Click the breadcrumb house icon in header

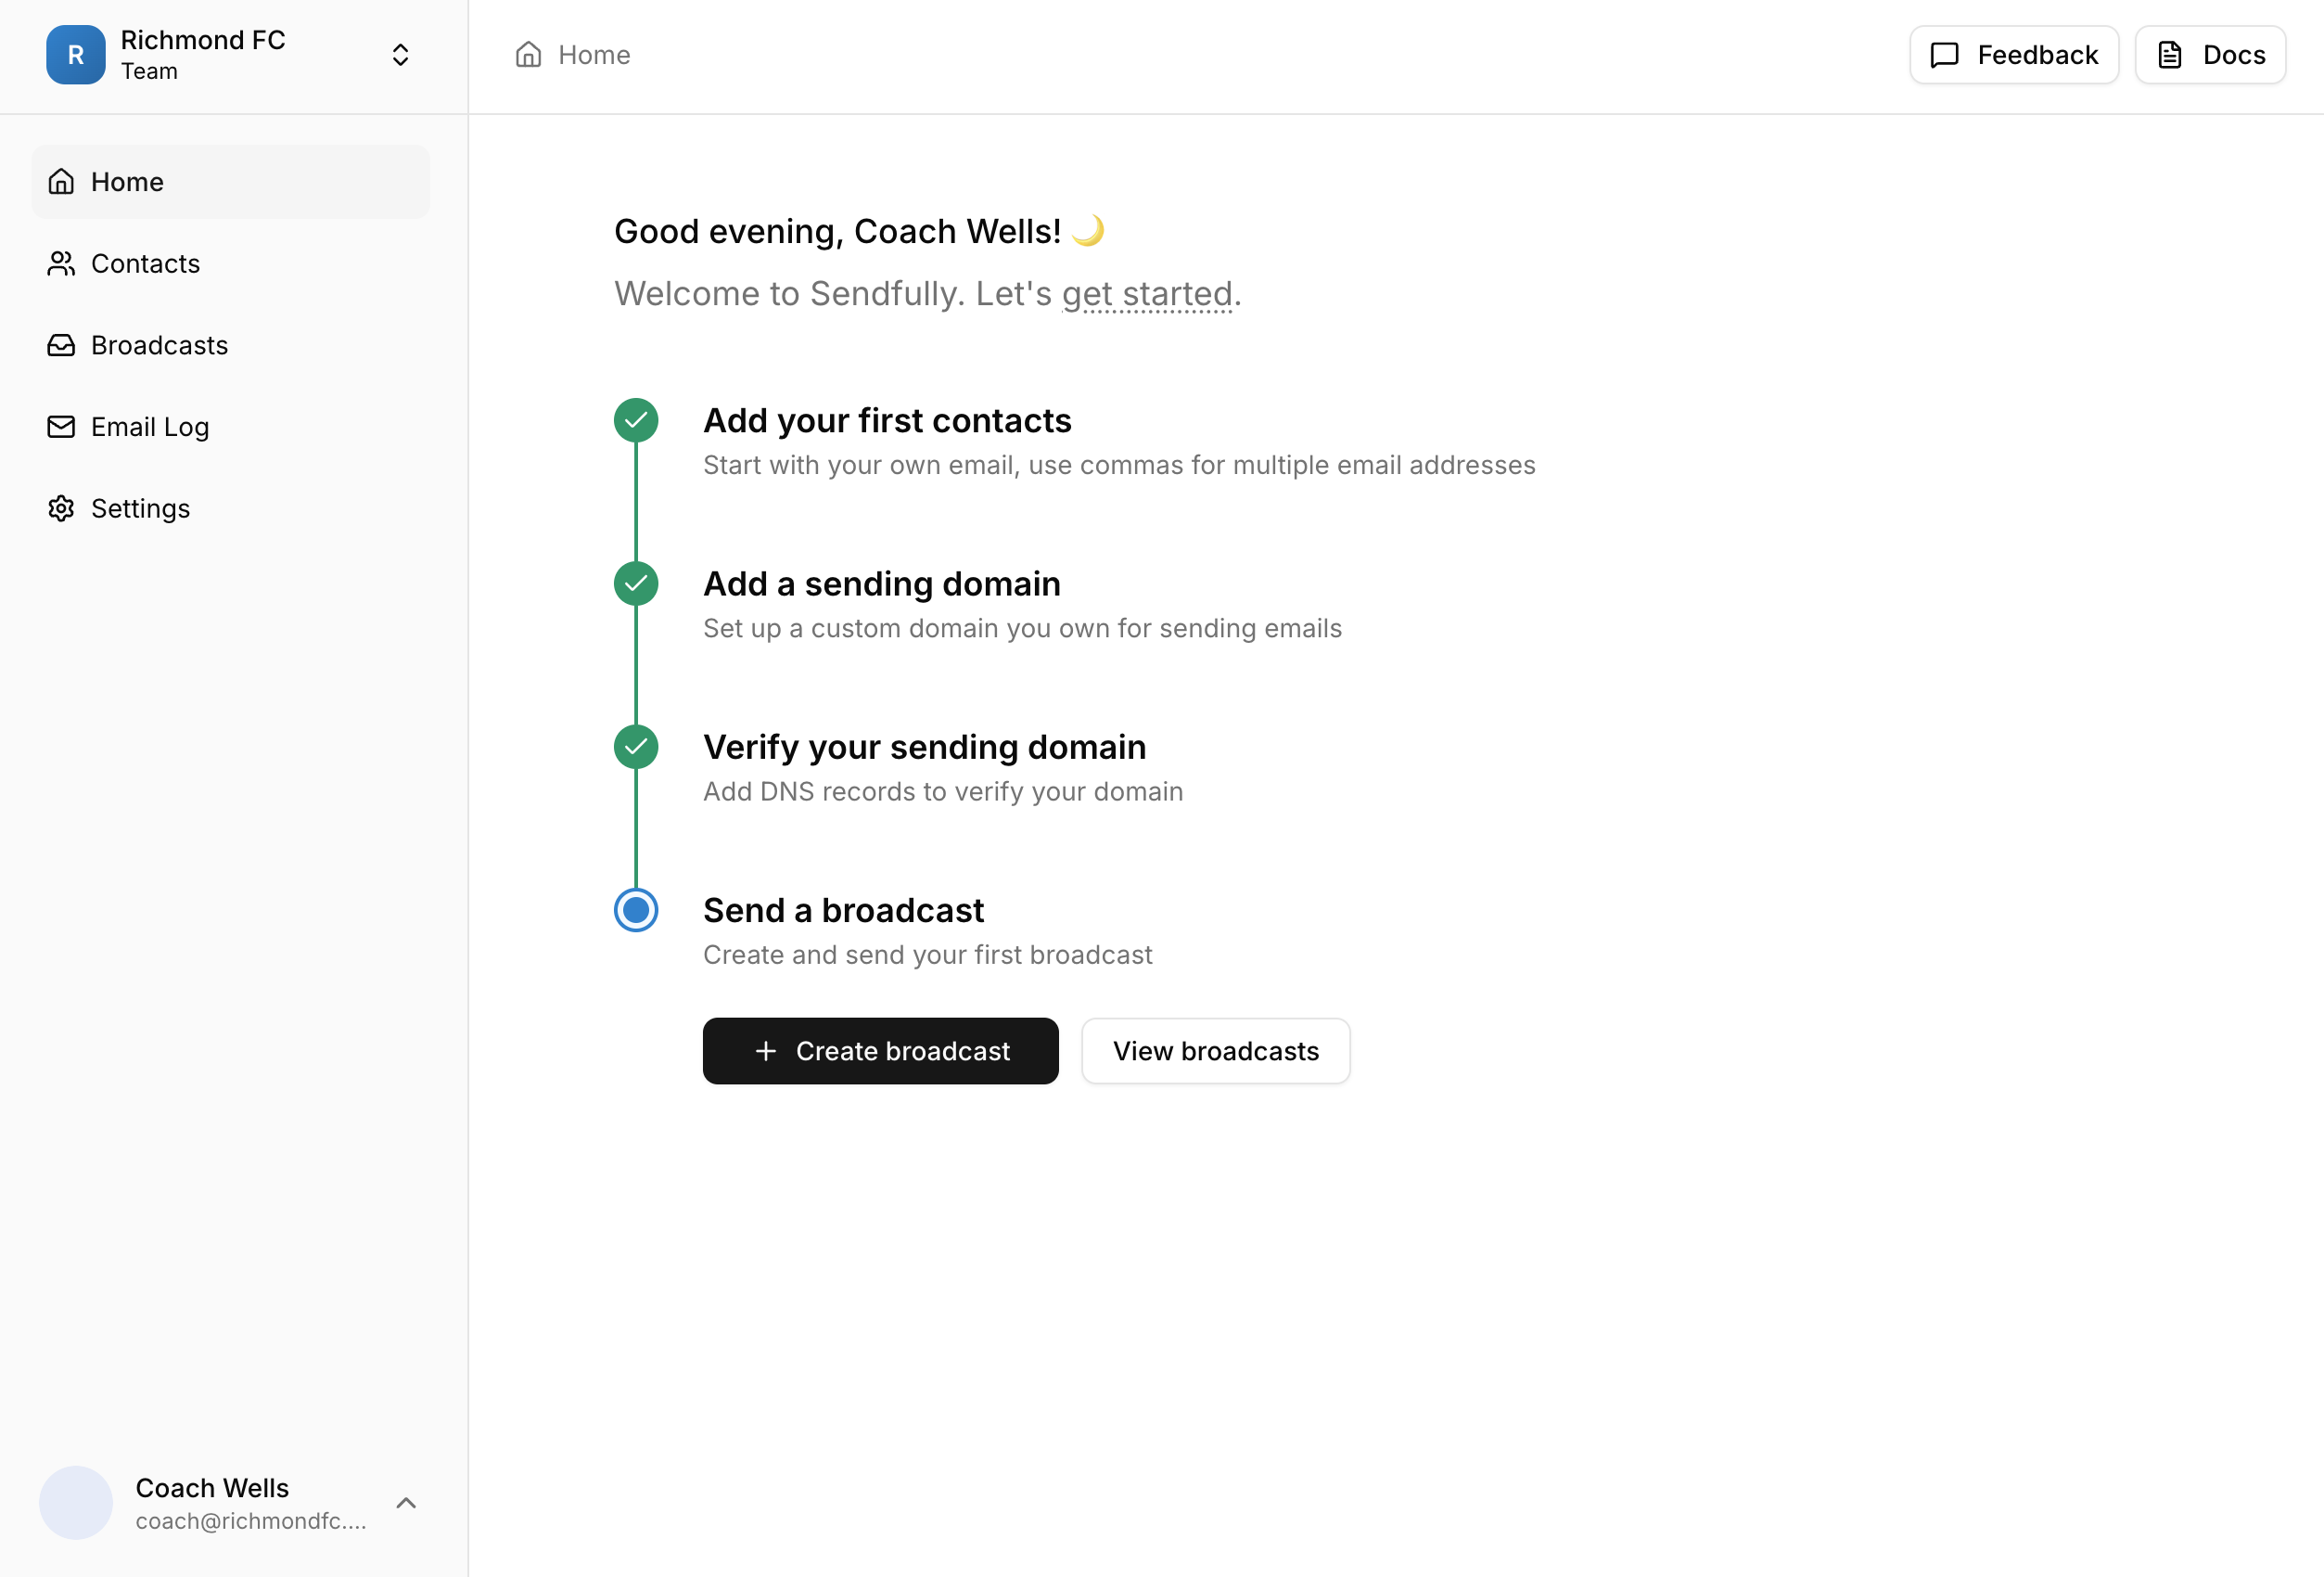point(528,55)
